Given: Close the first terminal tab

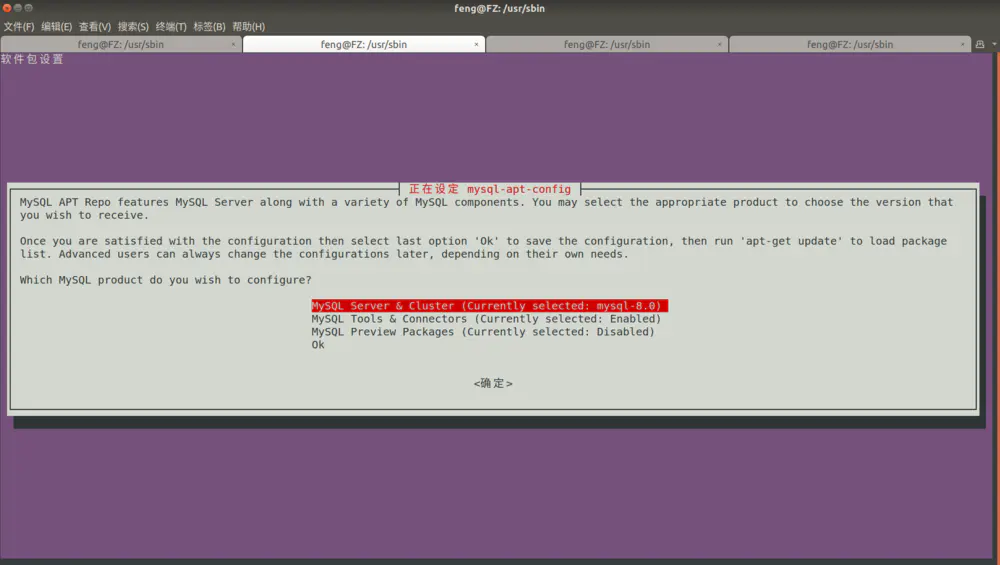Looking at the screenshot, I should point(234,44).
